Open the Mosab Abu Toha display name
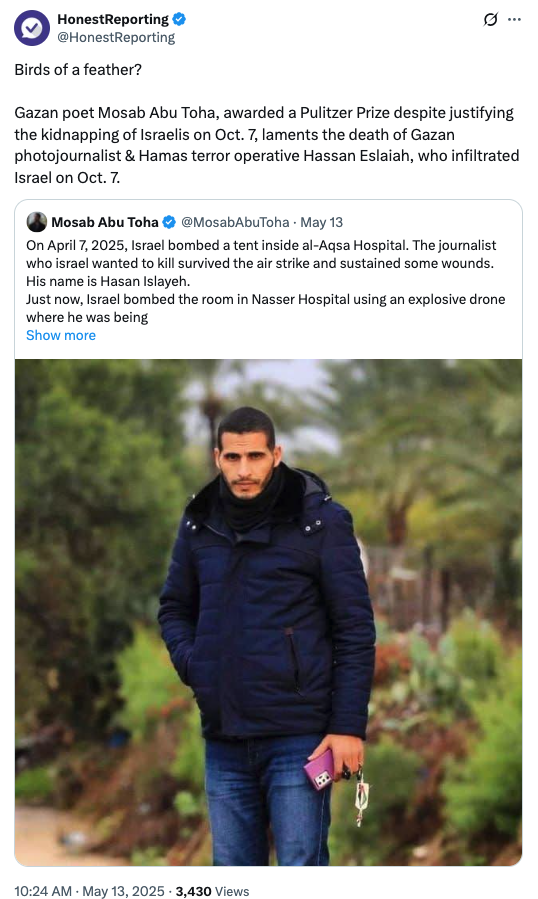 click(105, 222)
